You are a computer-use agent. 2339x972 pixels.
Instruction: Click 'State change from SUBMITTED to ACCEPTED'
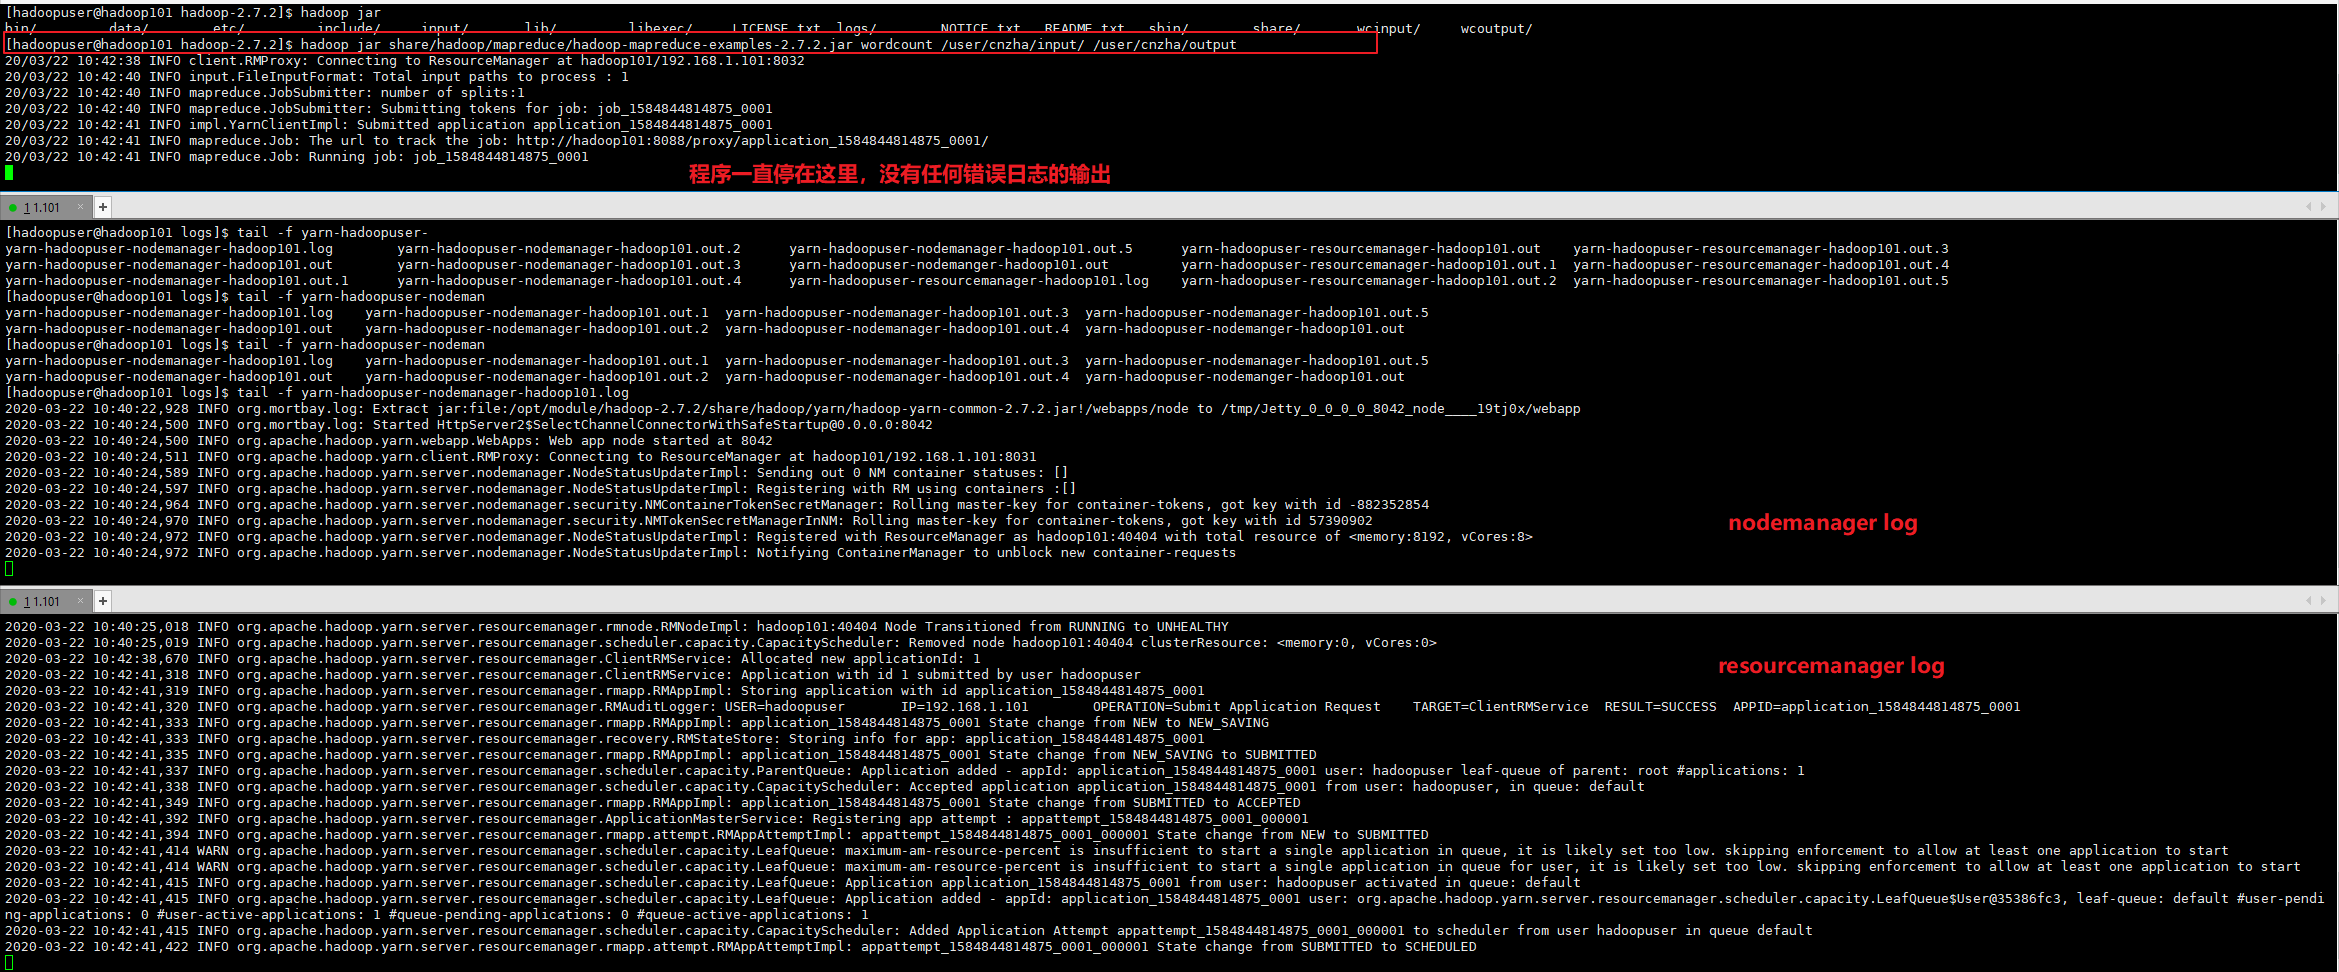pyautogui.click(x=1145, y=803)
